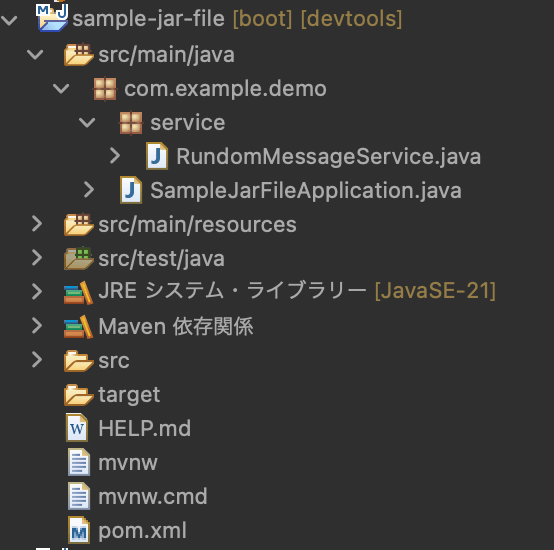Expand RundomMessageService.java members
This screenshot has width=554, height=550.
coord(115,156)
